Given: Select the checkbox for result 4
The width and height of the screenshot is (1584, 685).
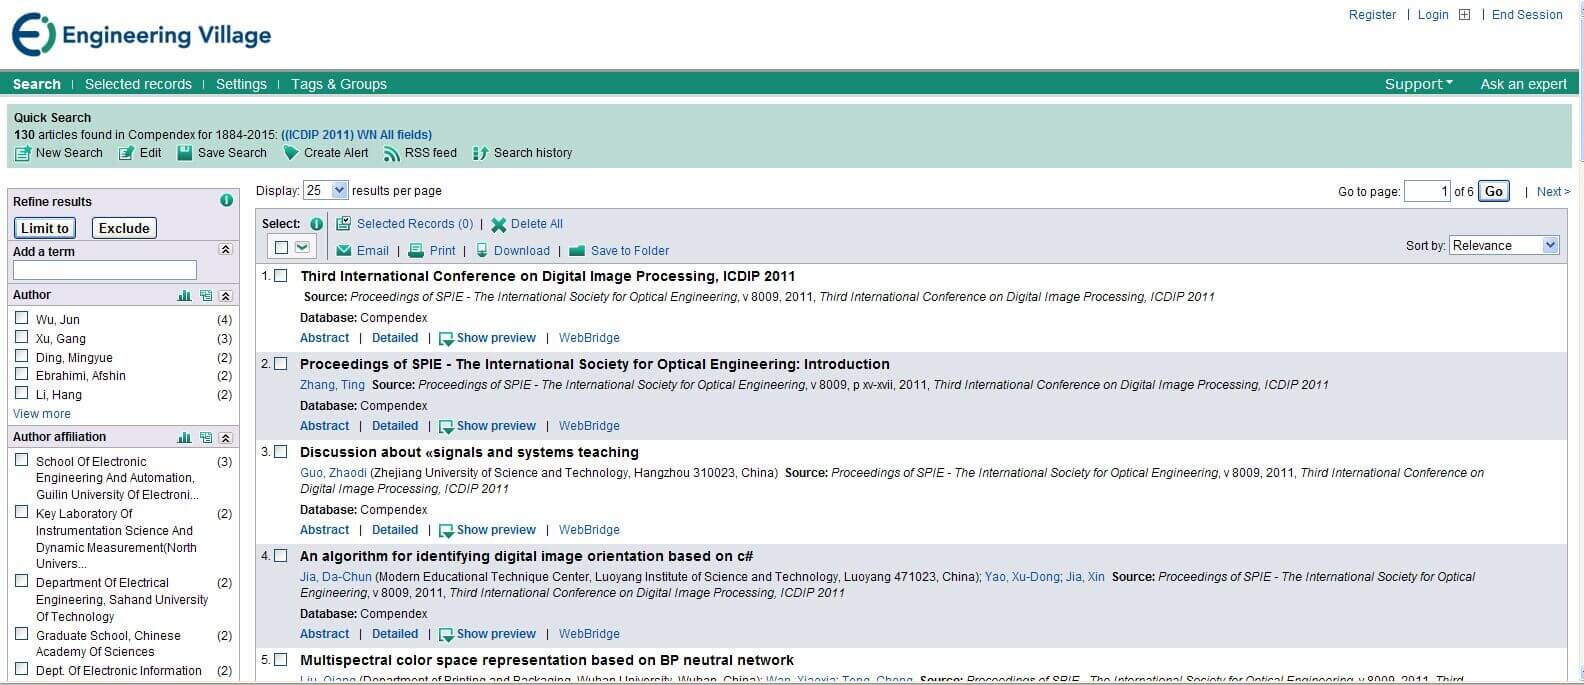Looking at the screenshot, I should click(x=281, y=556).
